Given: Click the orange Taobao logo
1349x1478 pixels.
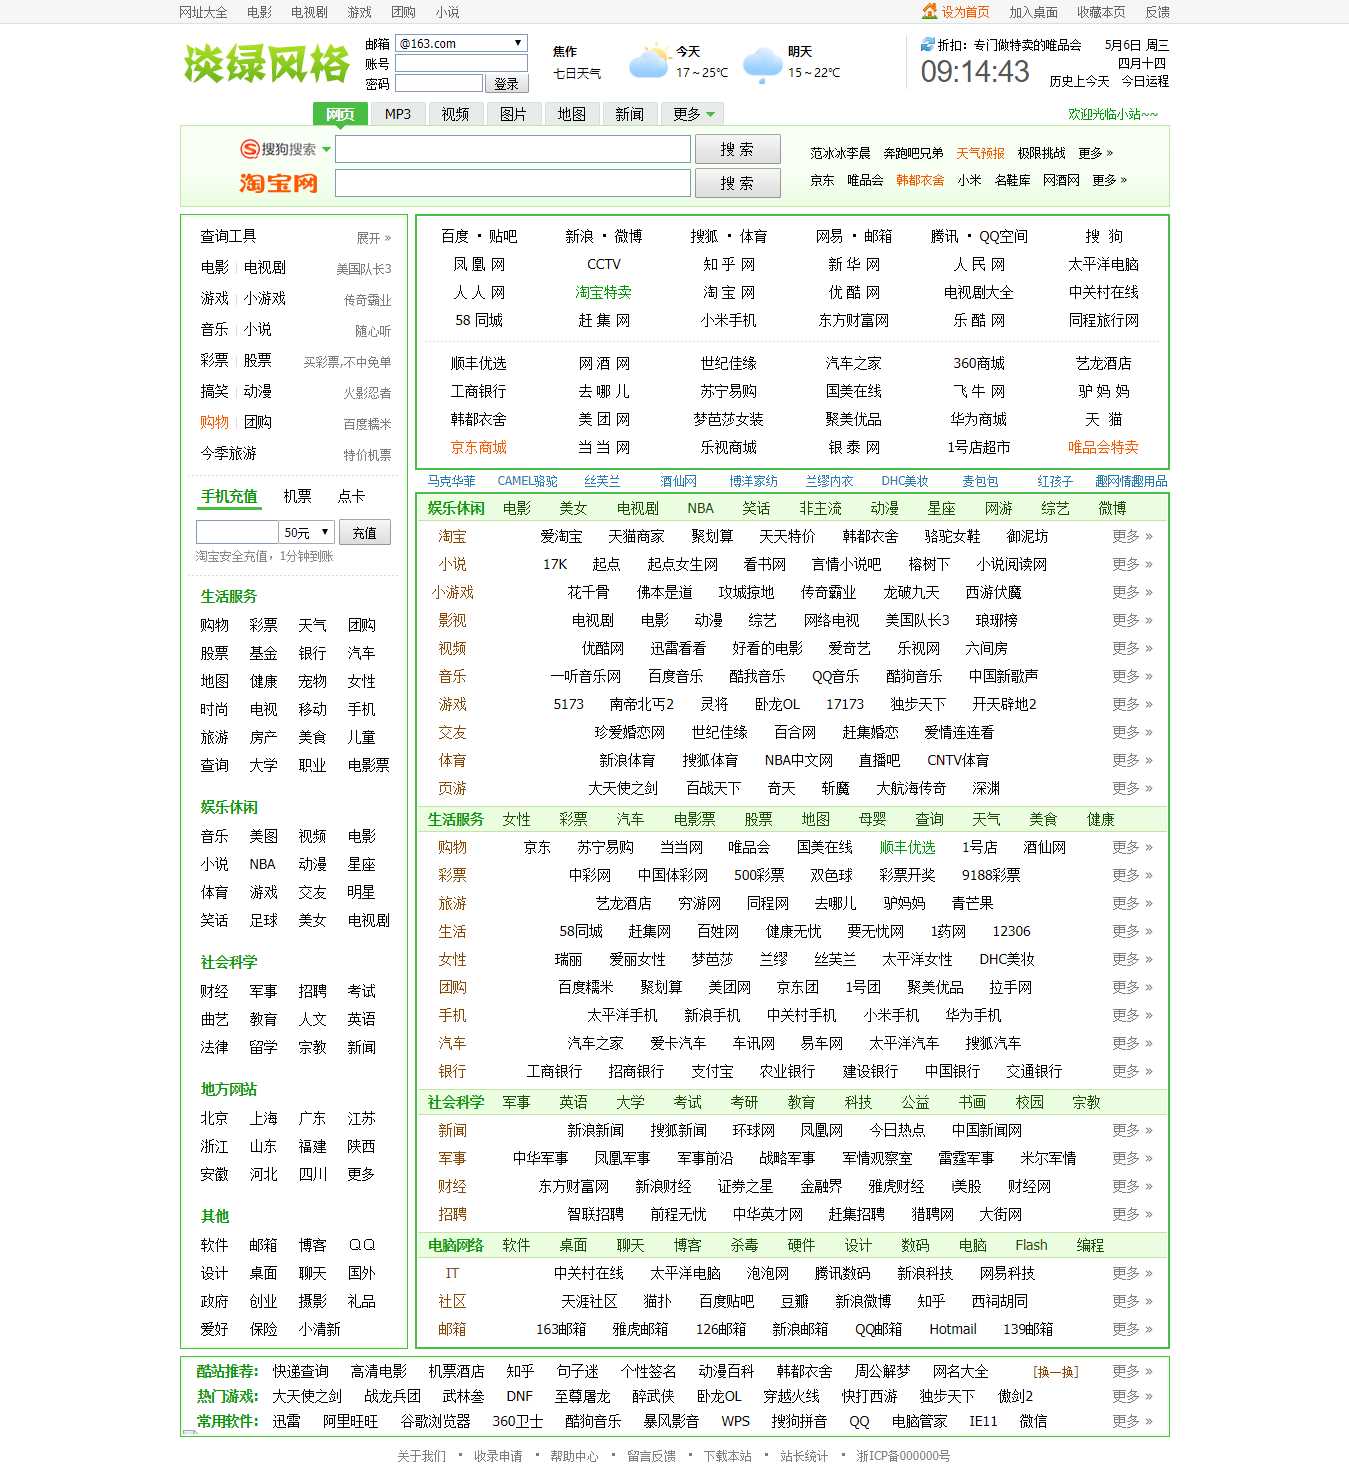Looking at the screenshot, I should click(276, 183).
